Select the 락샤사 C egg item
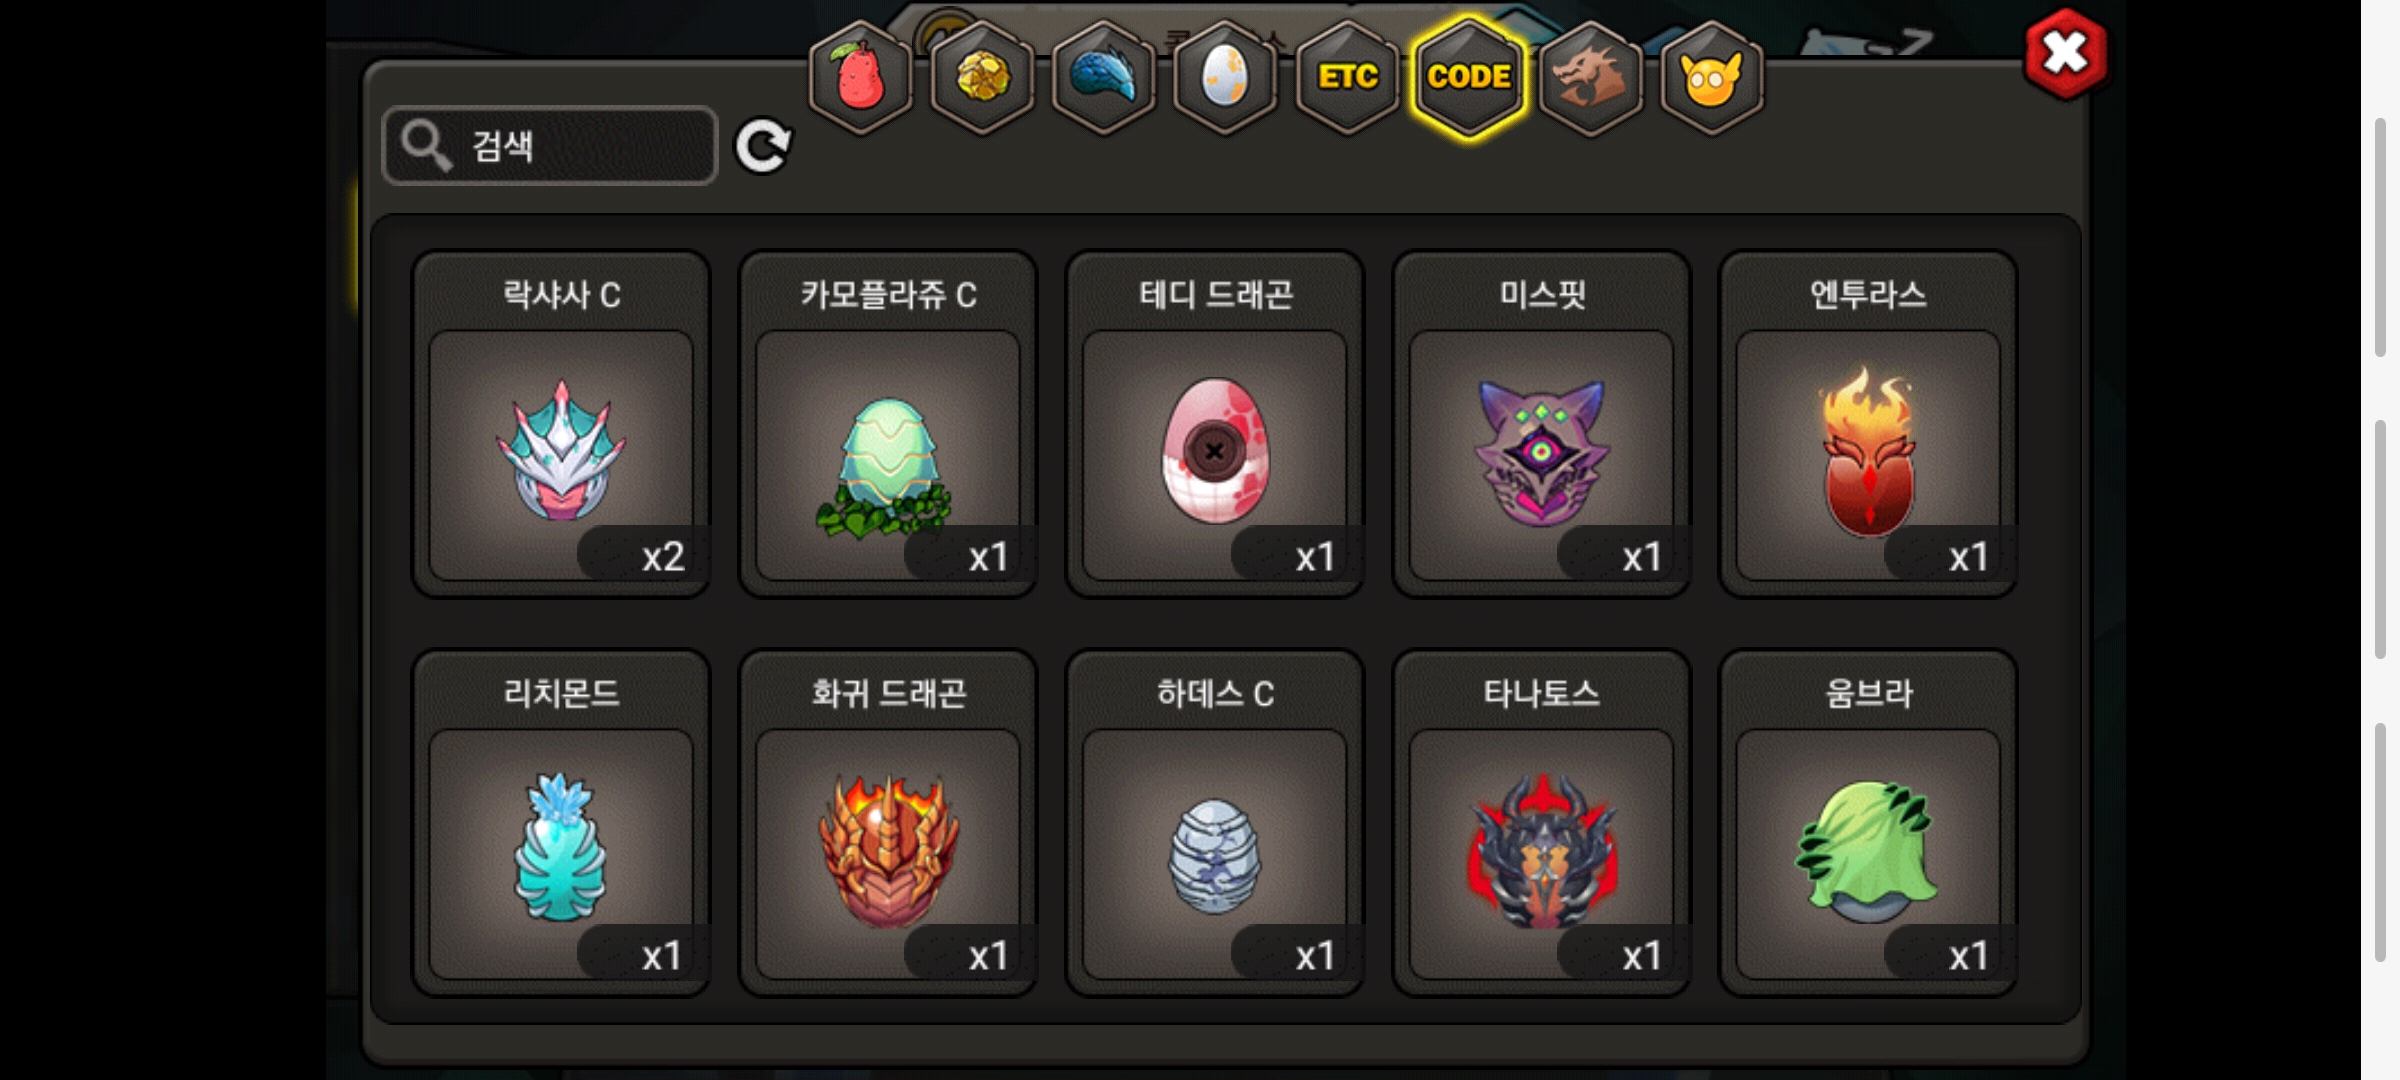 [561, 424]
